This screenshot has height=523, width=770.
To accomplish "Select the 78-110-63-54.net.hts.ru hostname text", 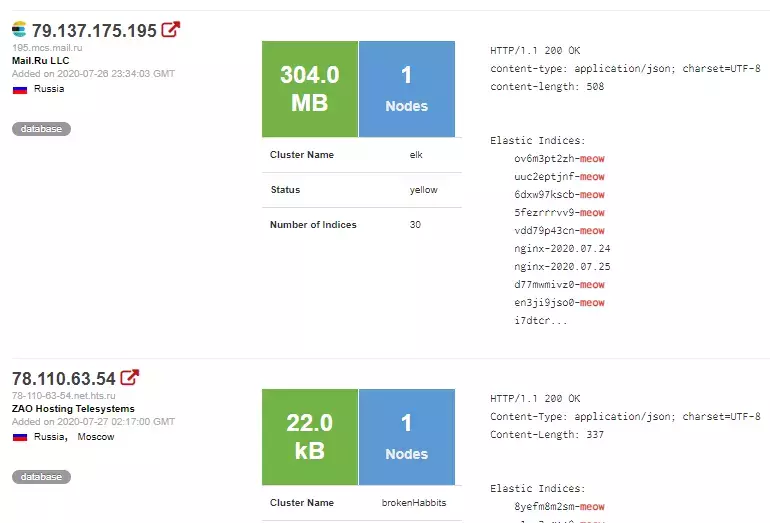I will (64, 395).
